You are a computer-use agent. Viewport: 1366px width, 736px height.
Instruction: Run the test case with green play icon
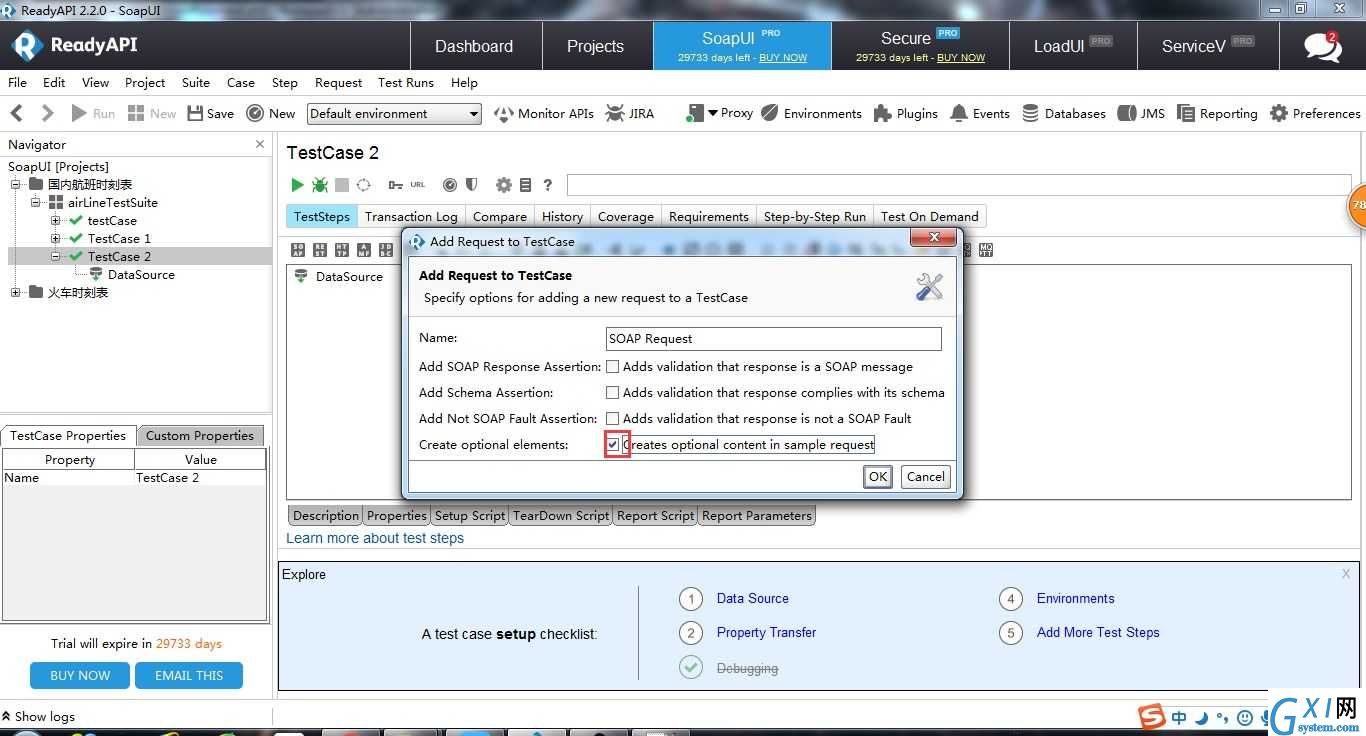[297, 185]
